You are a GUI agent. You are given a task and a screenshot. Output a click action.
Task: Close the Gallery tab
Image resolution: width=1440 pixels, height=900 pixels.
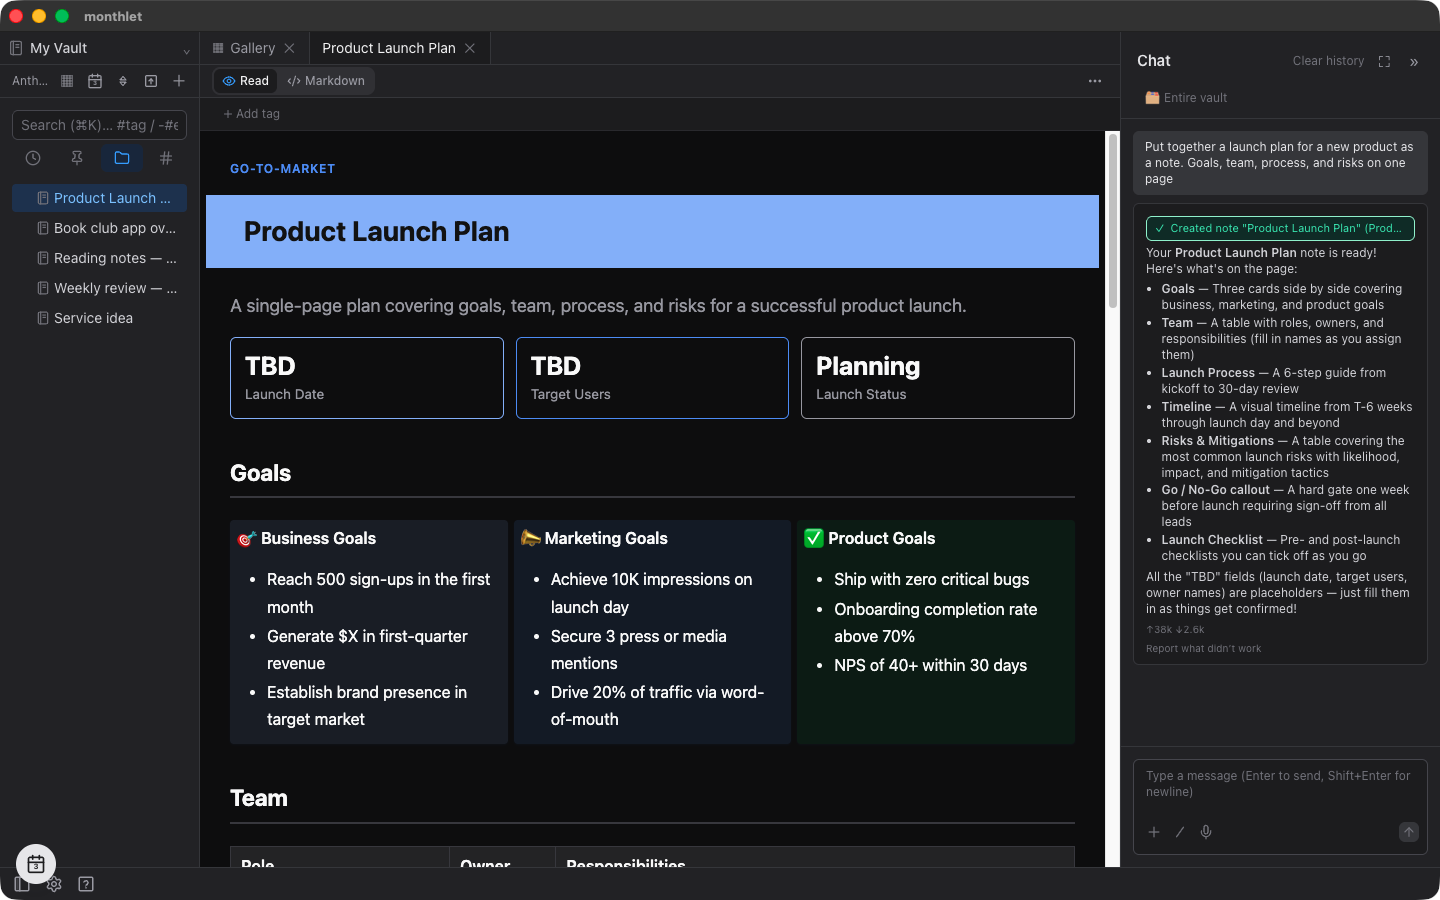click(289, 48)
